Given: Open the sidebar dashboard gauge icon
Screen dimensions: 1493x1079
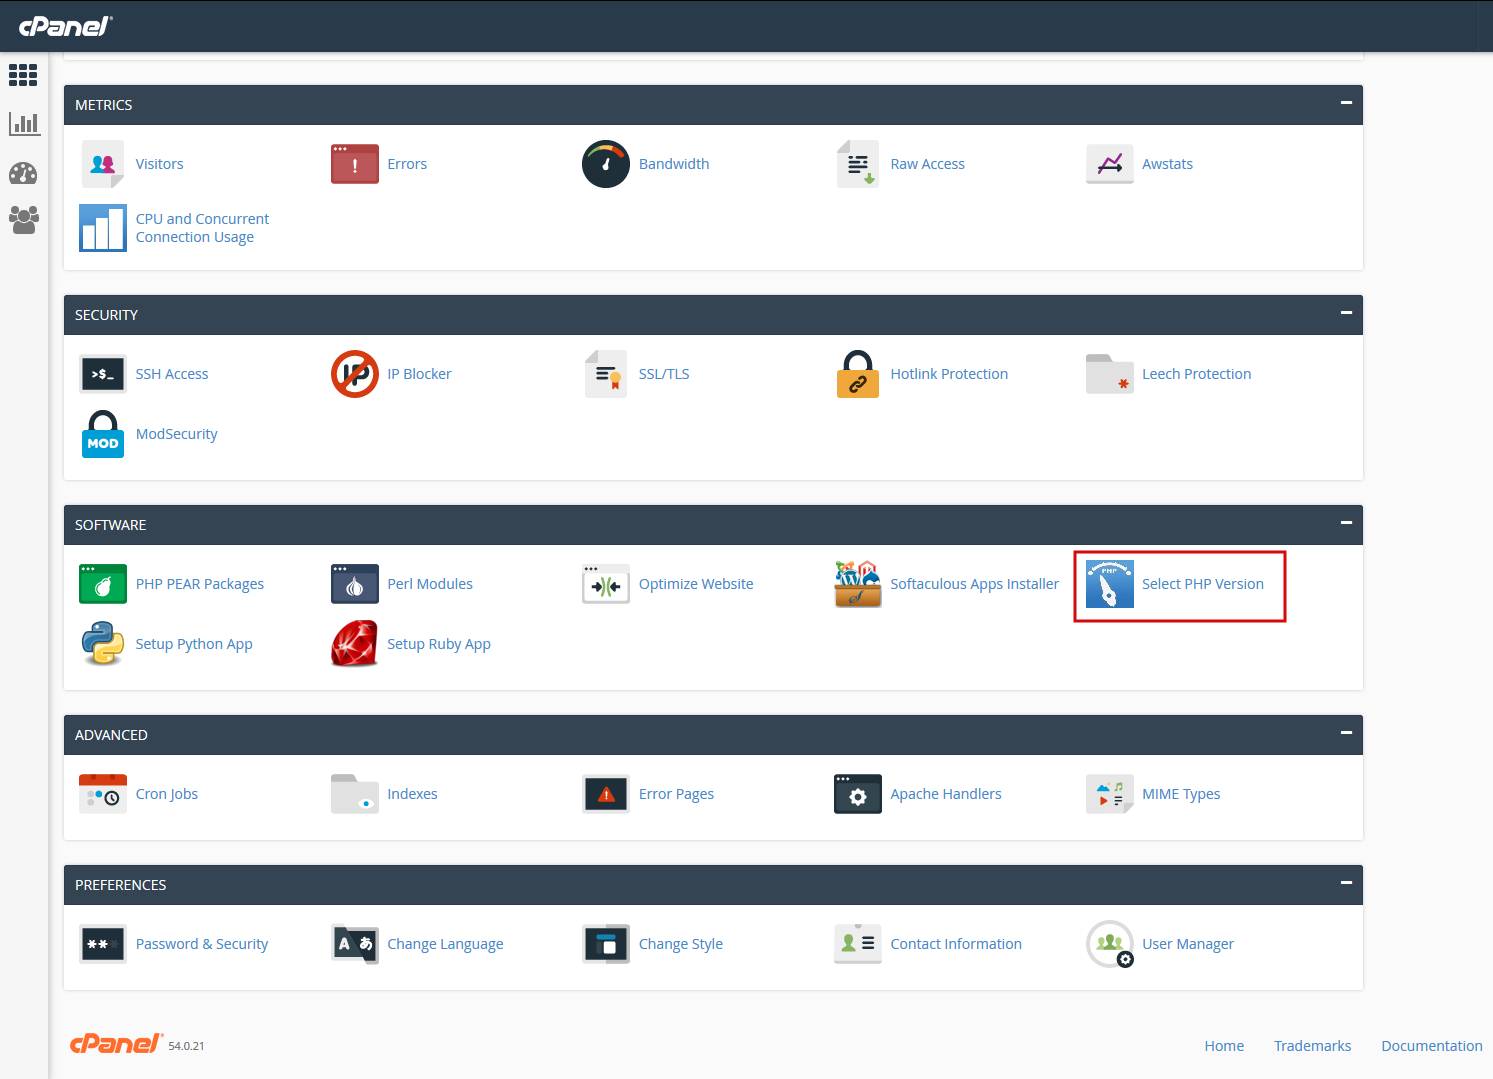Looking at the screenshot, I should (x=23, y=173).
